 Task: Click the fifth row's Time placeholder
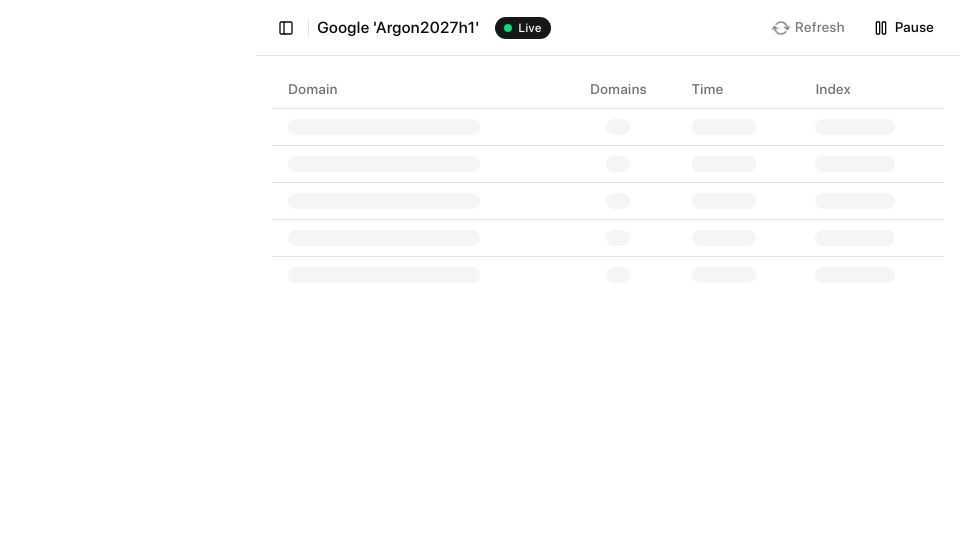click(x=724, y=275)
